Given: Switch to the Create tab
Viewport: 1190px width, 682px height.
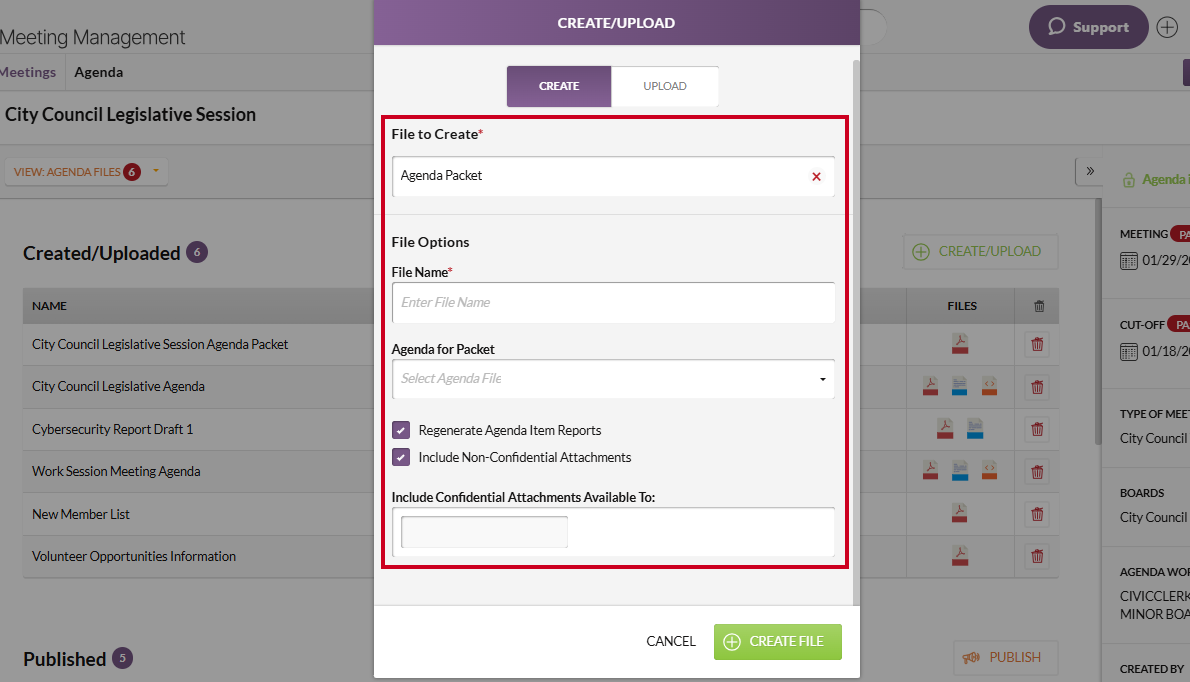Looking at the screenshot, I should [x=559, y=86].
